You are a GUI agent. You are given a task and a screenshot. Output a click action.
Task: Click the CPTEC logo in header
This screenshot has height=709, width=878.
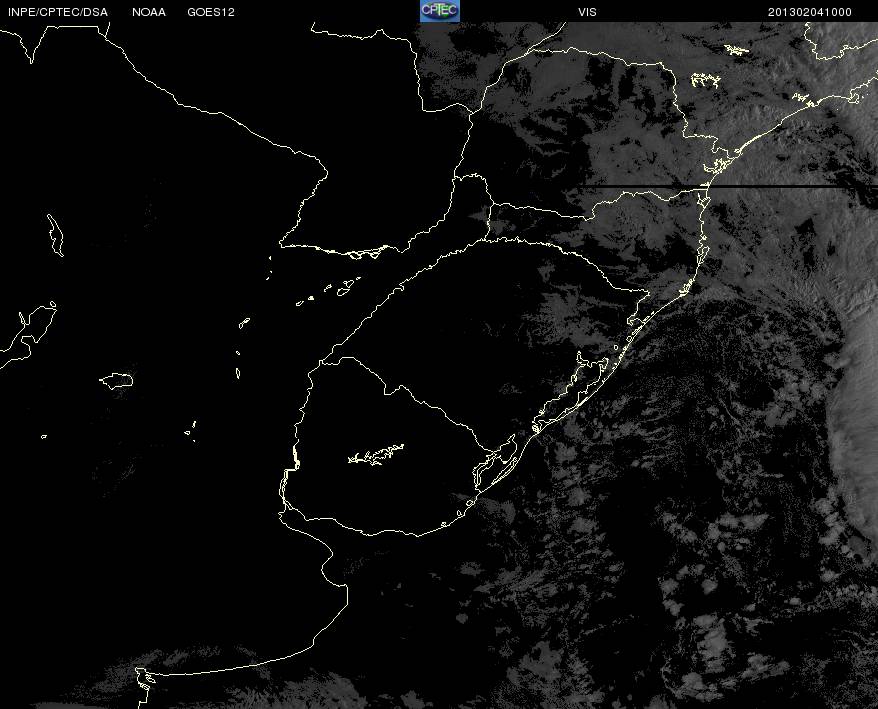click(x=440, y=11)
